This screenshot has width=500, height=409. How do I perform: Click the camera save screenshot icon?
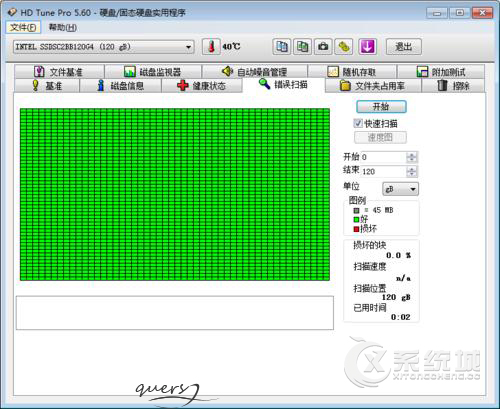323,47
